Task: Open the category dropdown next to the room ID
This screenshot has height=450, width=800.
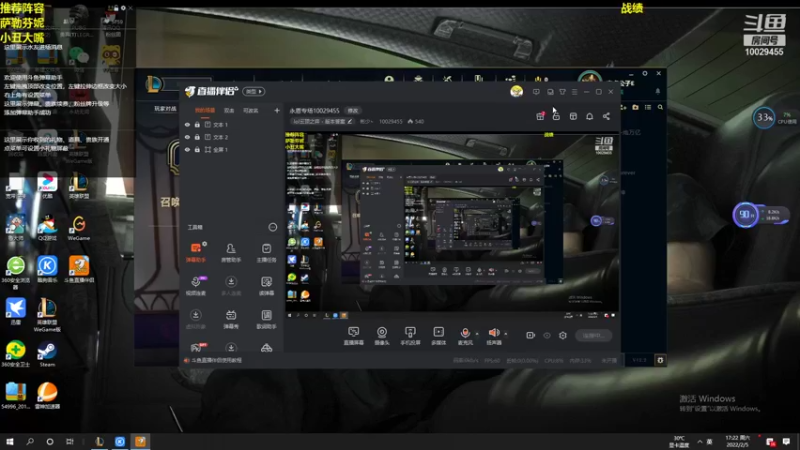Action: pyautogui.click(x=367, y=121)
